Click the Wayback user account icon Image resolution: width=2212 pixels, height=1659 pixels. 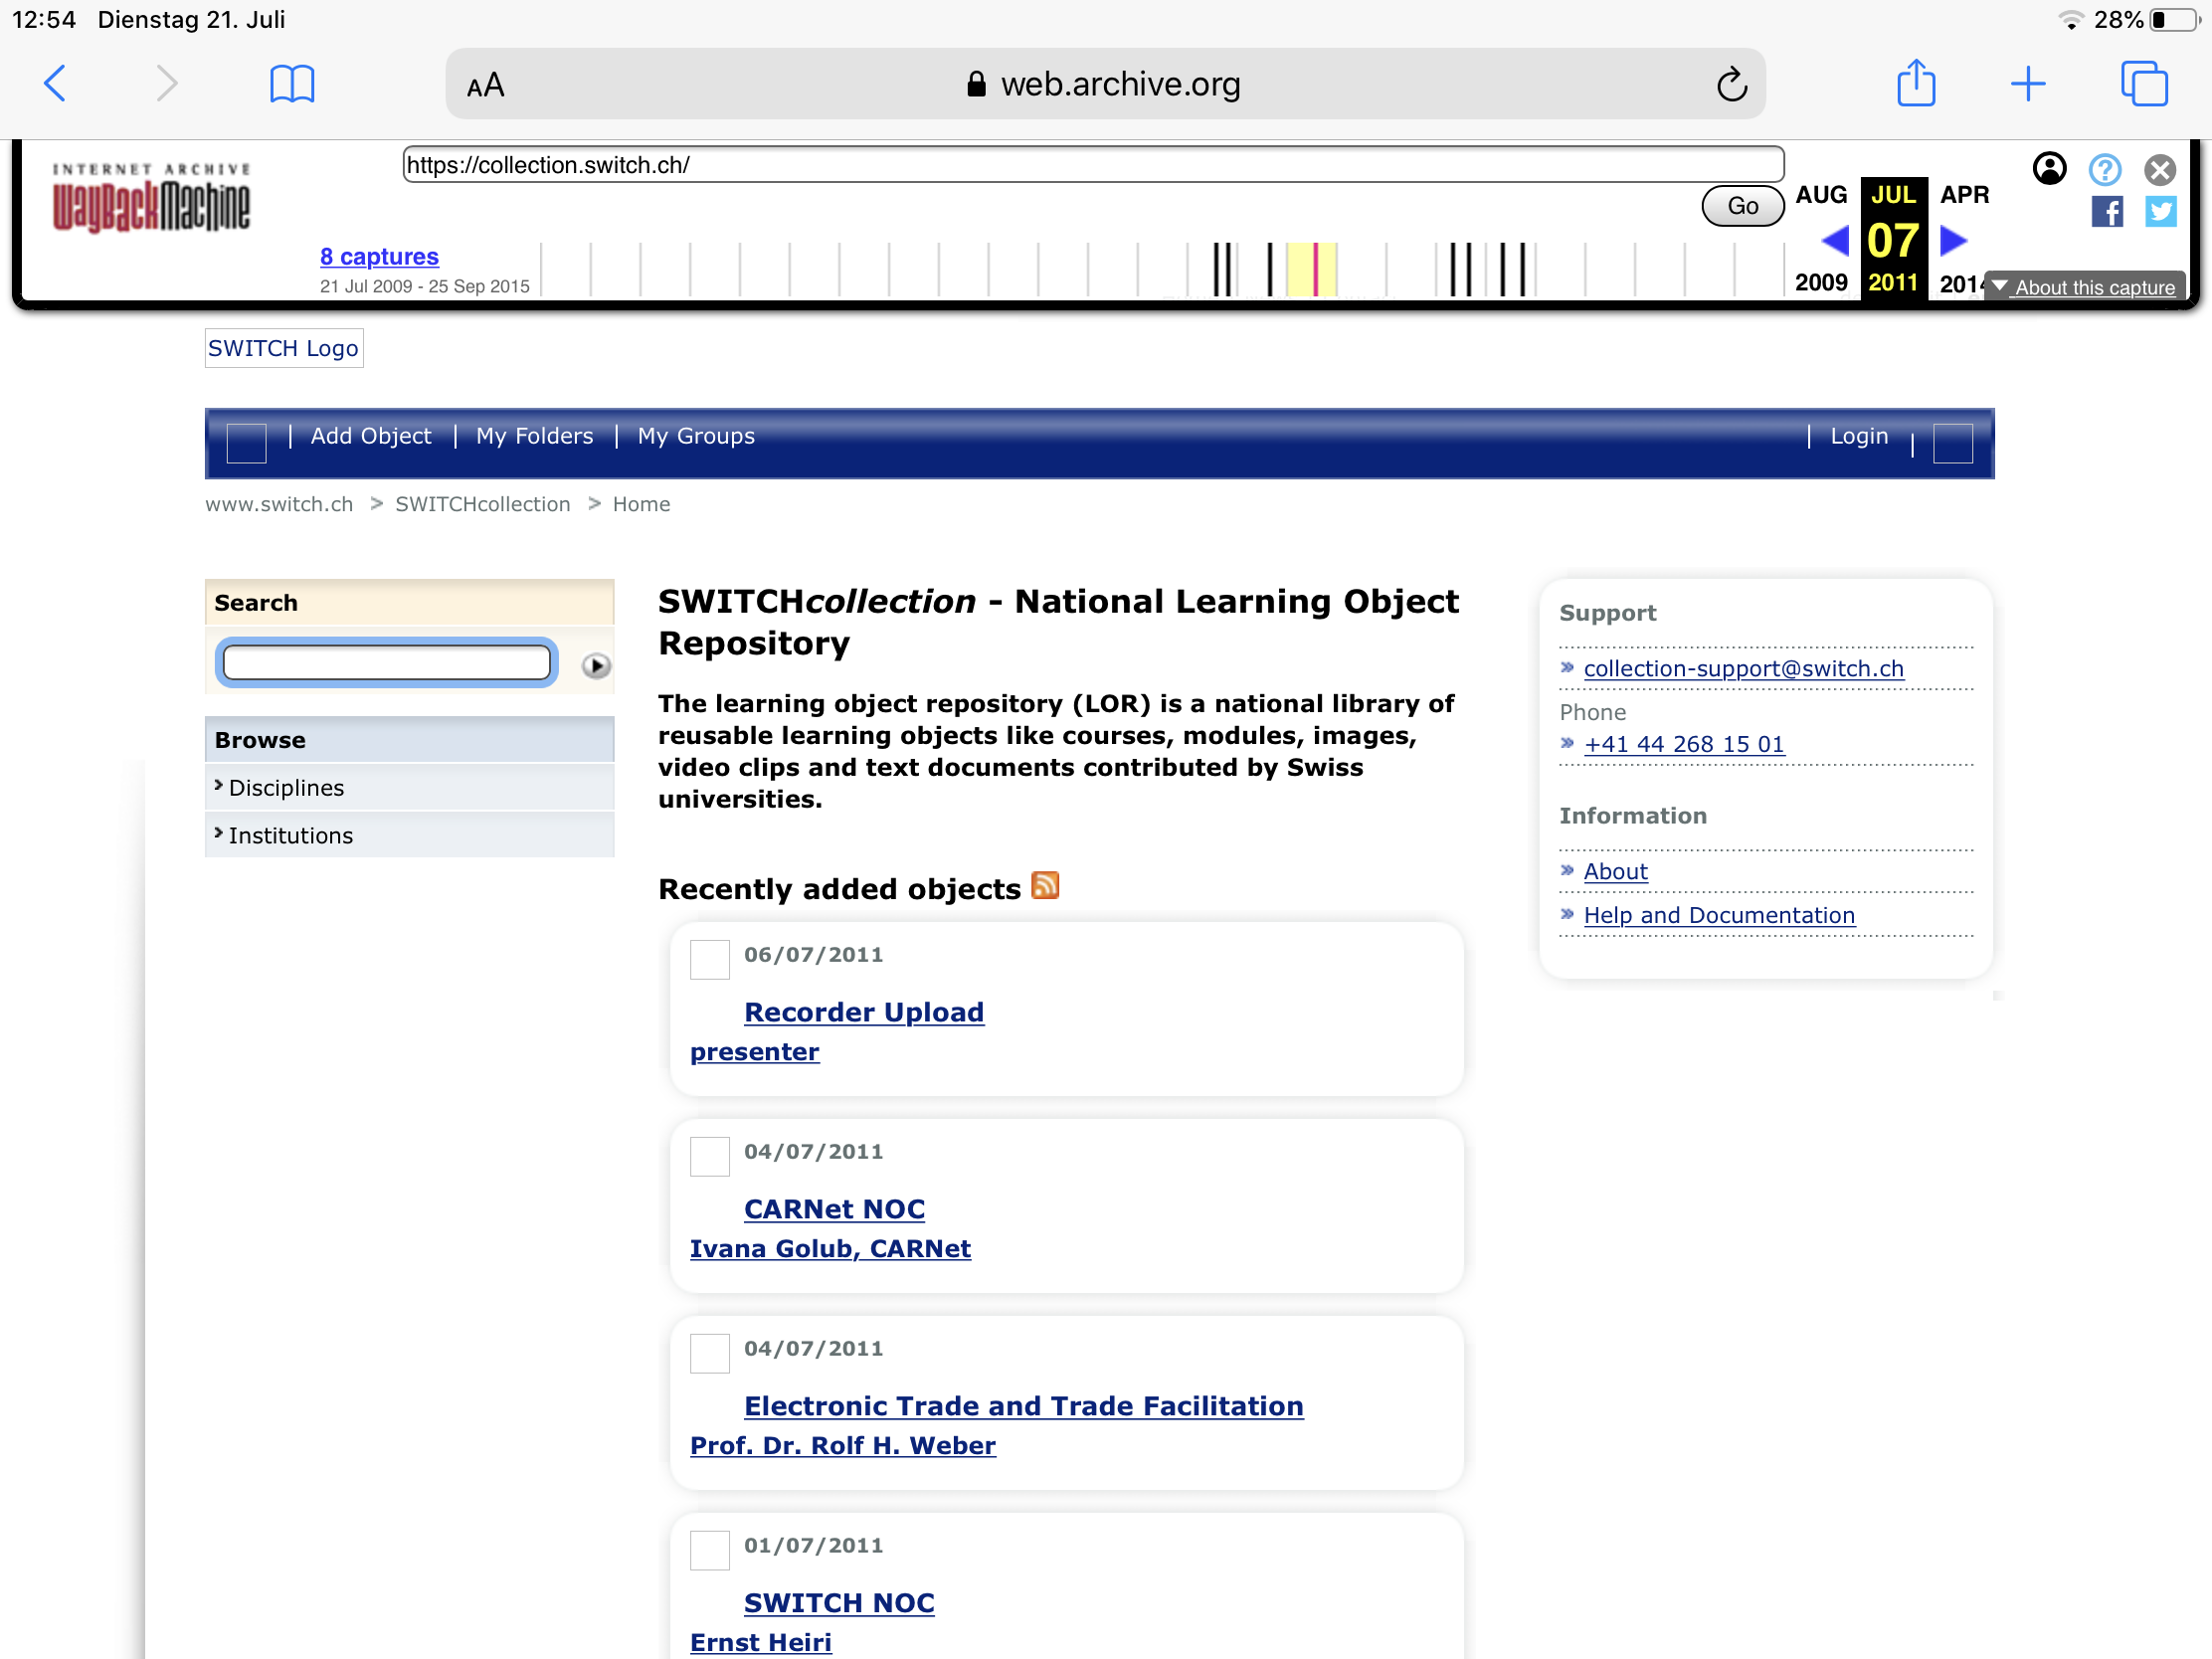click(2049, 169)
